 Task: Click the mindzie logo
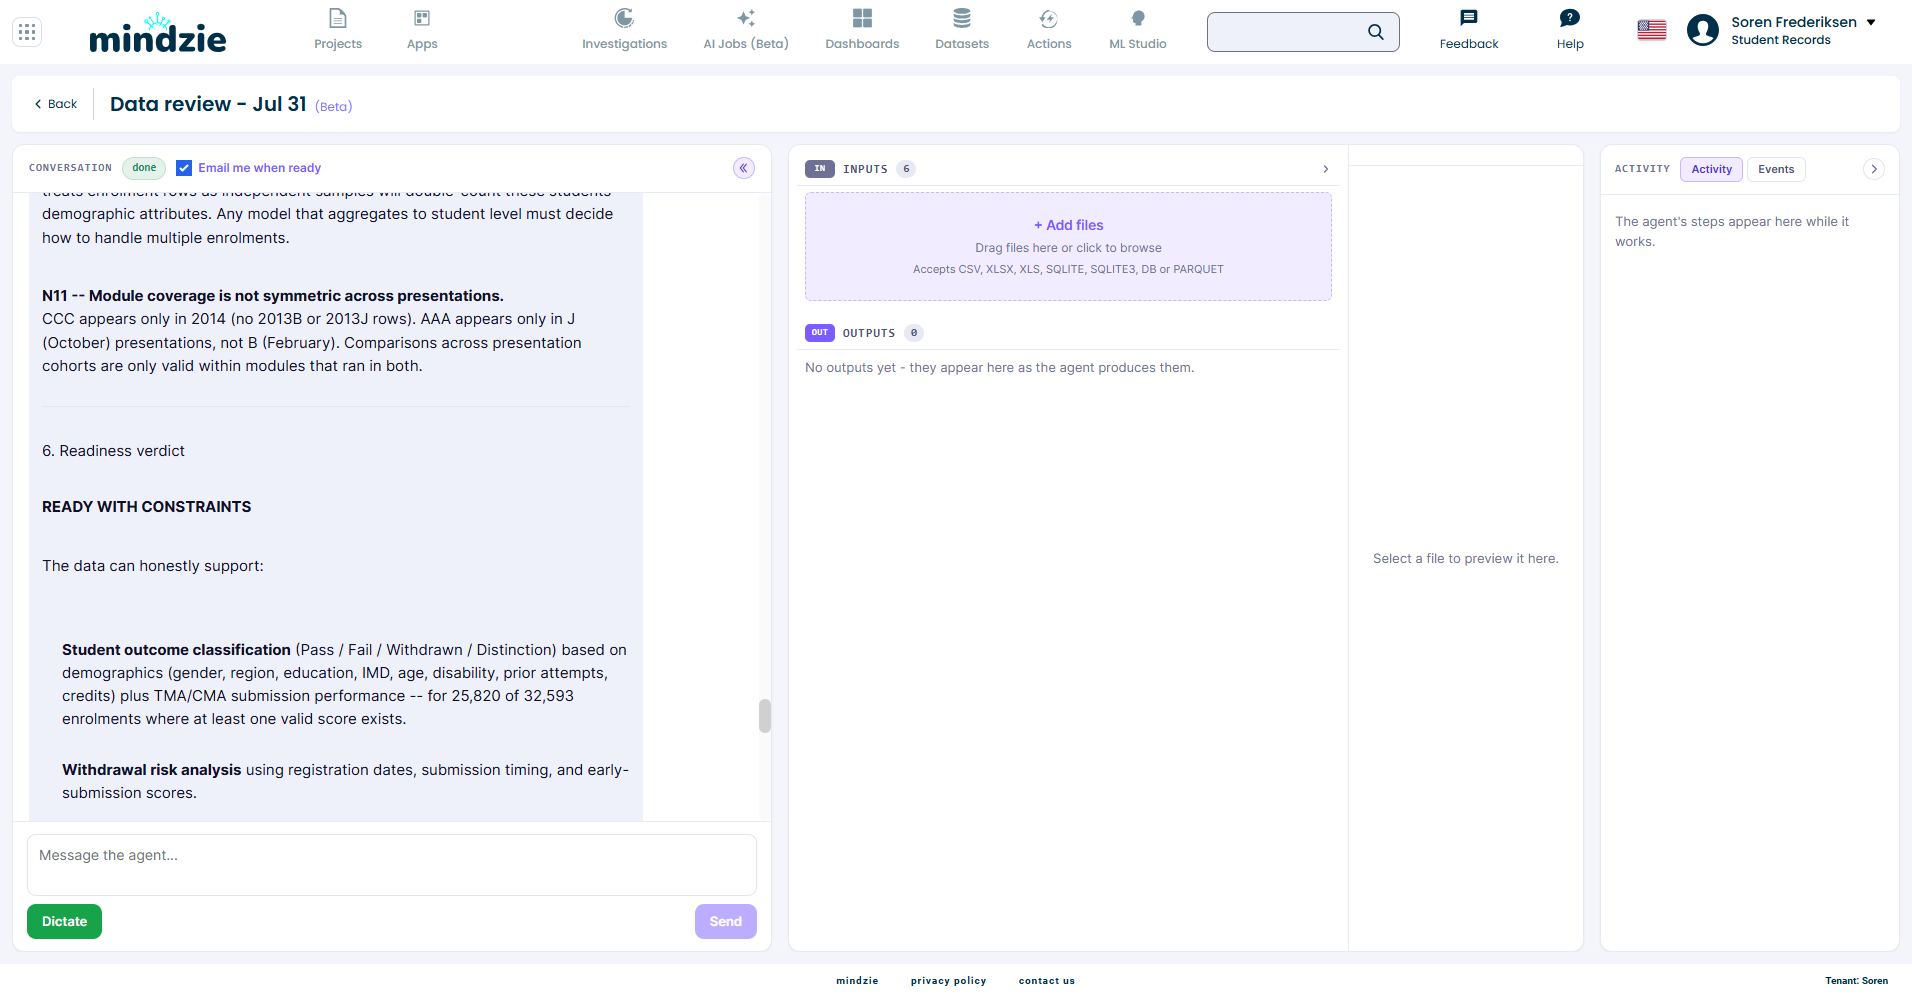point(158,33)
